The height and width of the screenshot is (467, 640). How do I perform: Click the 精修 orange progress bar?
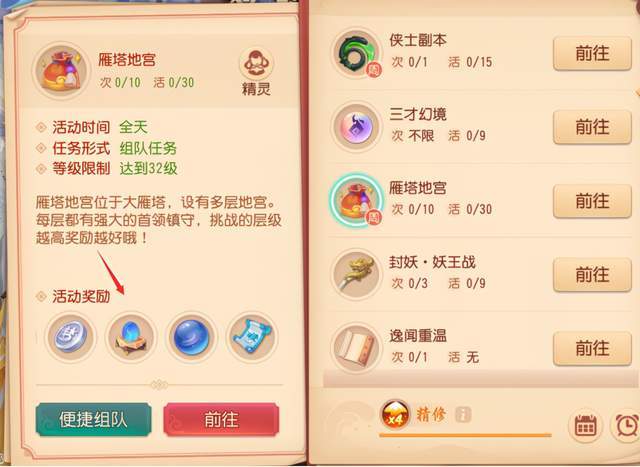pyautogui.click(x=465, y=436)
